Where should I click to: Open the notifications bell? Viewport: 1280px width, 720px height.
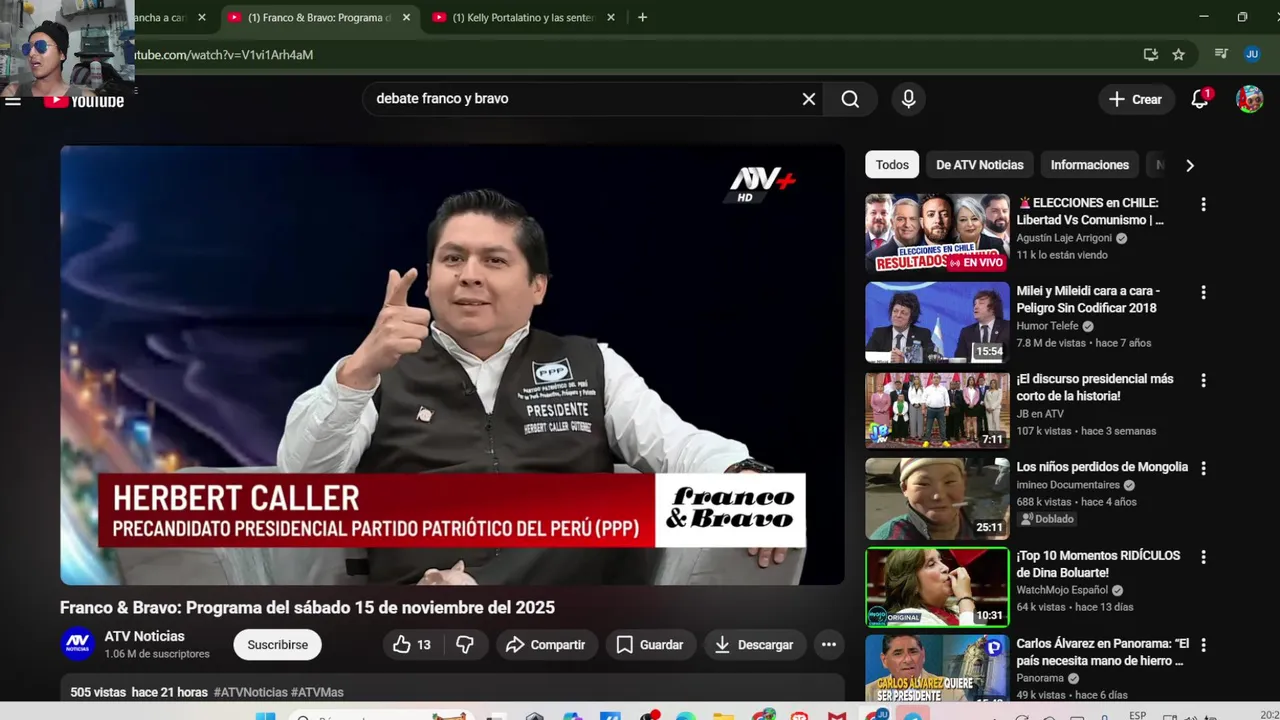click(x=1200, y=99)
